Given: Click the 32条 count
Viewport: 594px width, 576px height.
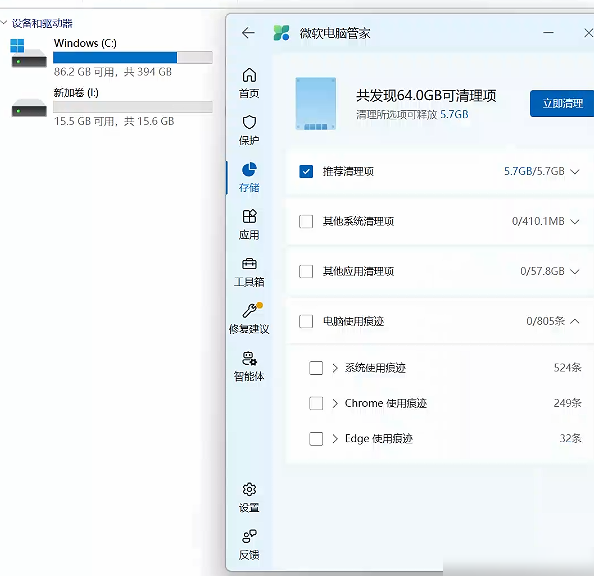Looking at the screenshot, I should pos(571,438).
